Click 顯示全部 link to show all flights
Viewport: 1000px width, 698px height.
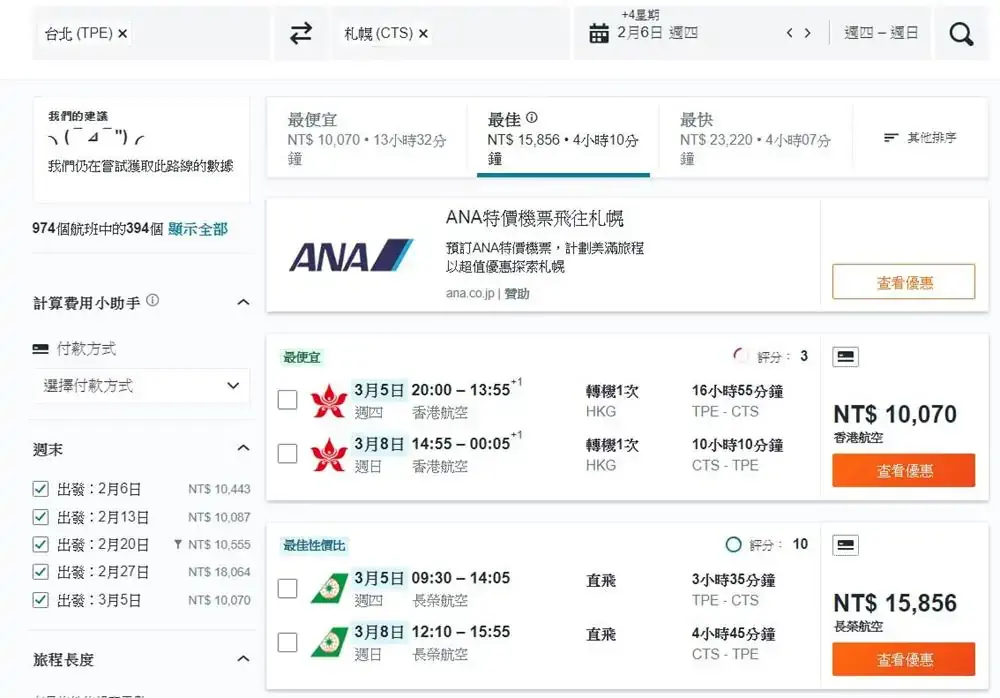coord(198,229)
